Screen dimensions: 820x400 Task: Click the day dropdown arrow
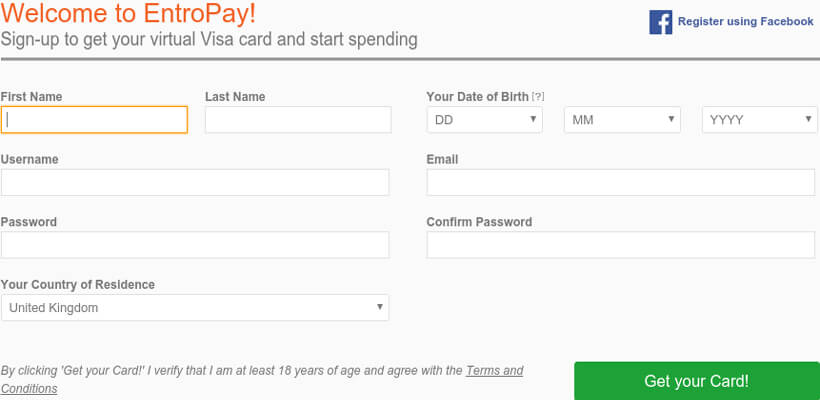tap(533, 119)
